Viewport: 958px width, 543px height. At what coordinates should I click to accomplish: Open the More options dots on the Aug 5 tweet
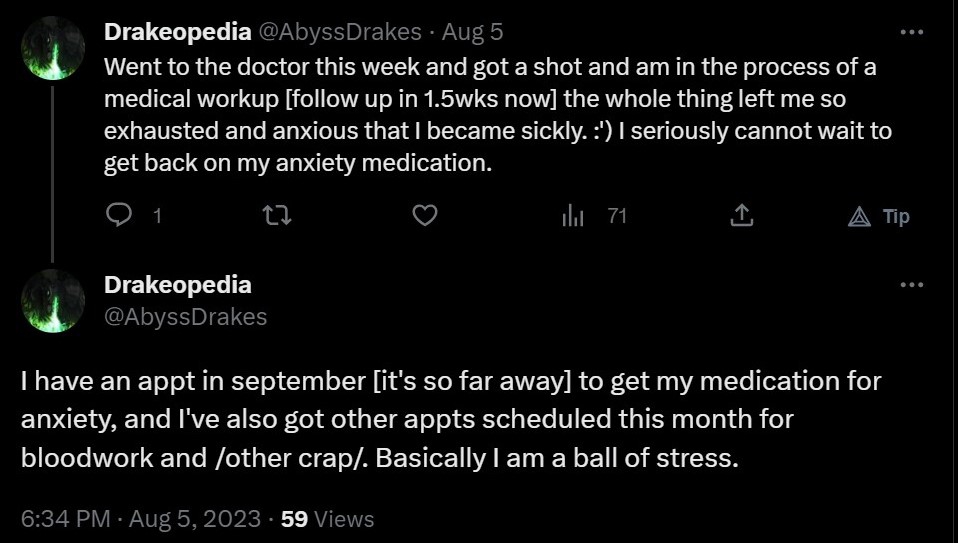click(912, 32)
